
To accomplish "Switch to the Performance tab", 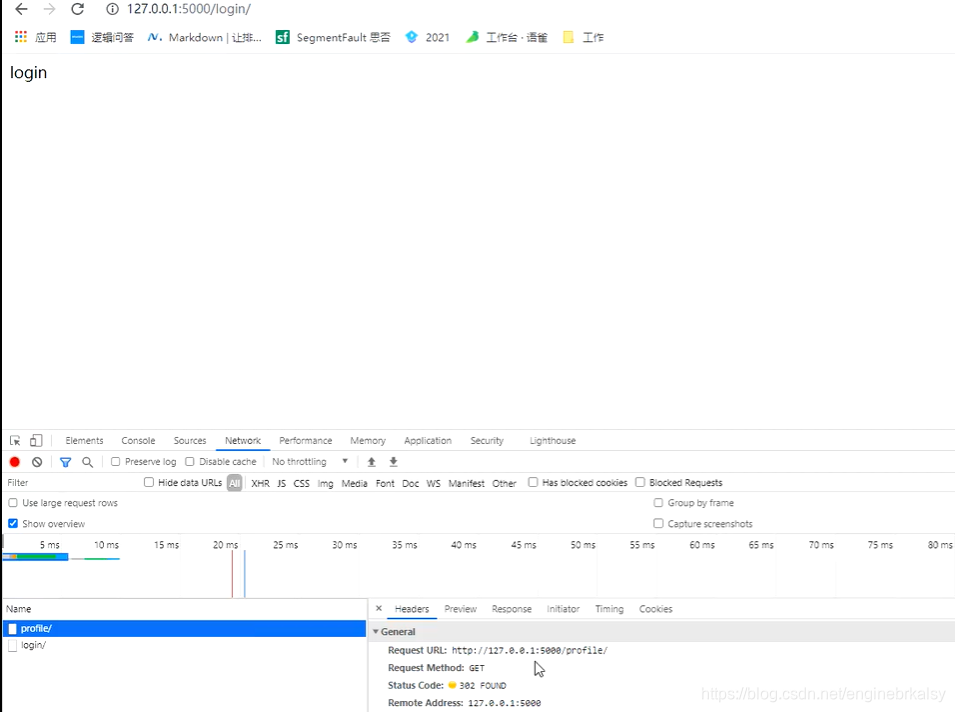I will (306, 440).
